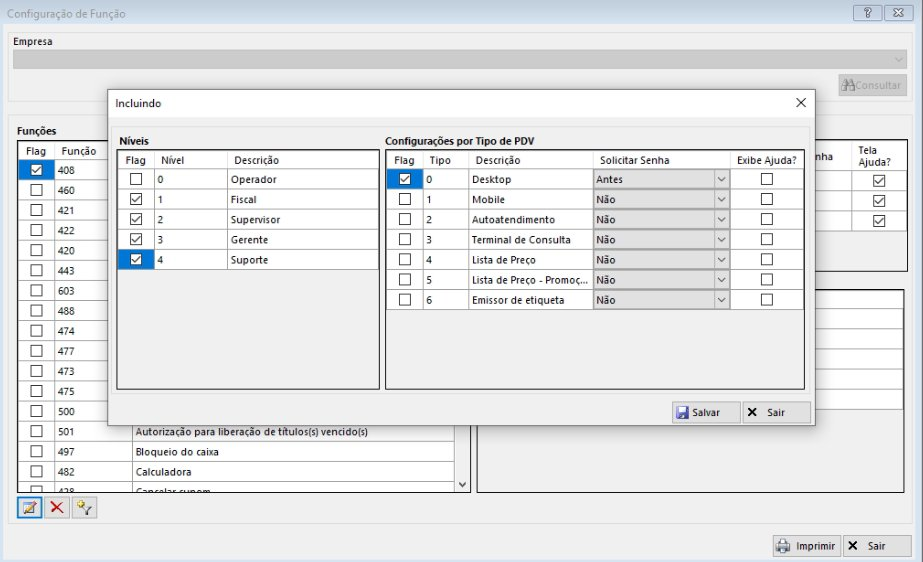
Task: Click the red X delete icon
Action: coord(57,508)
